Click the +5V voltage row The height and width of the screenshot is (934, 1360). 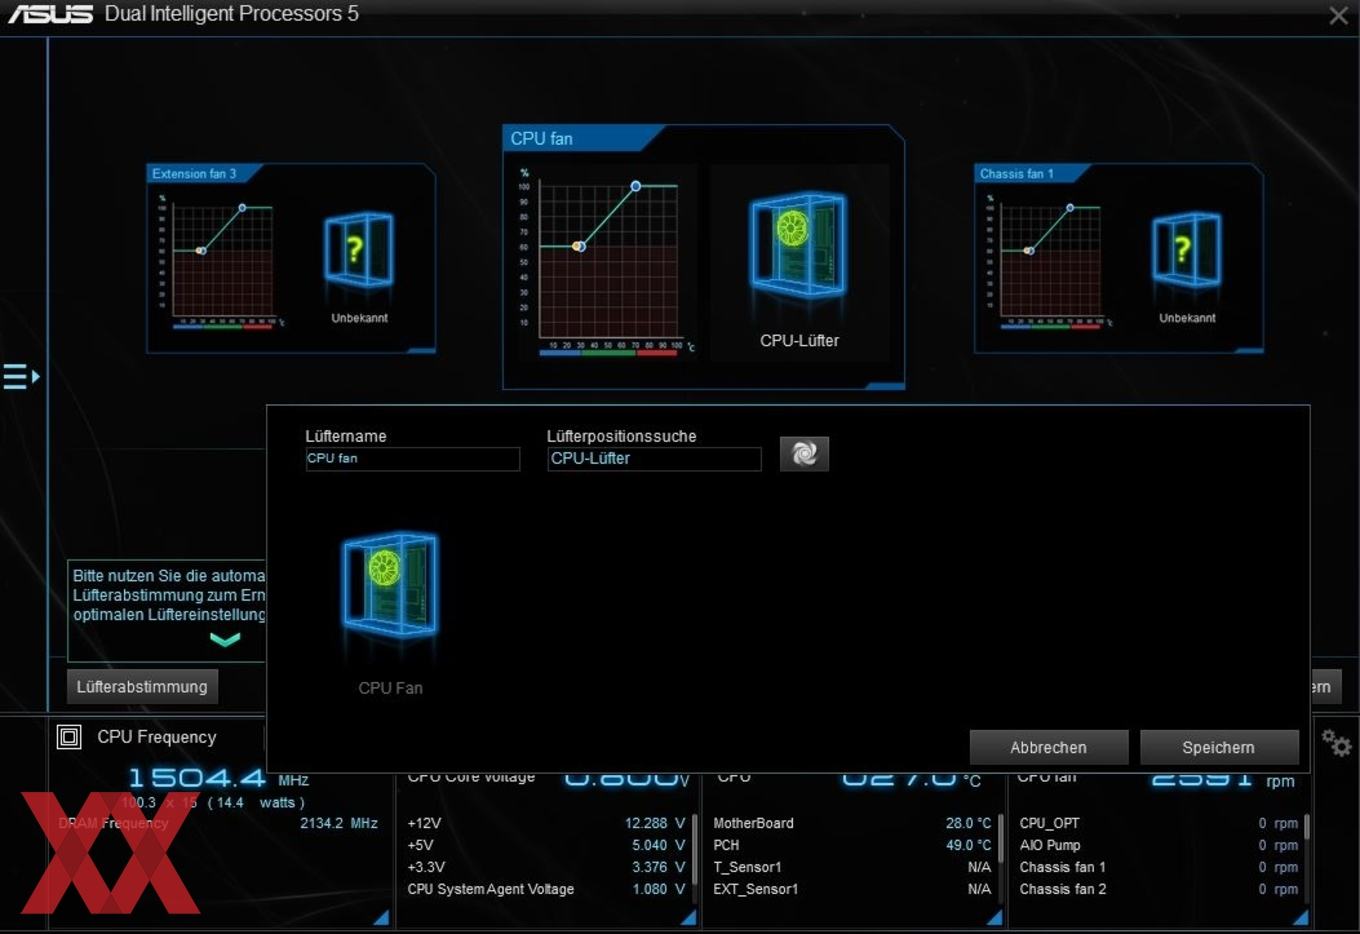point(546,845)
